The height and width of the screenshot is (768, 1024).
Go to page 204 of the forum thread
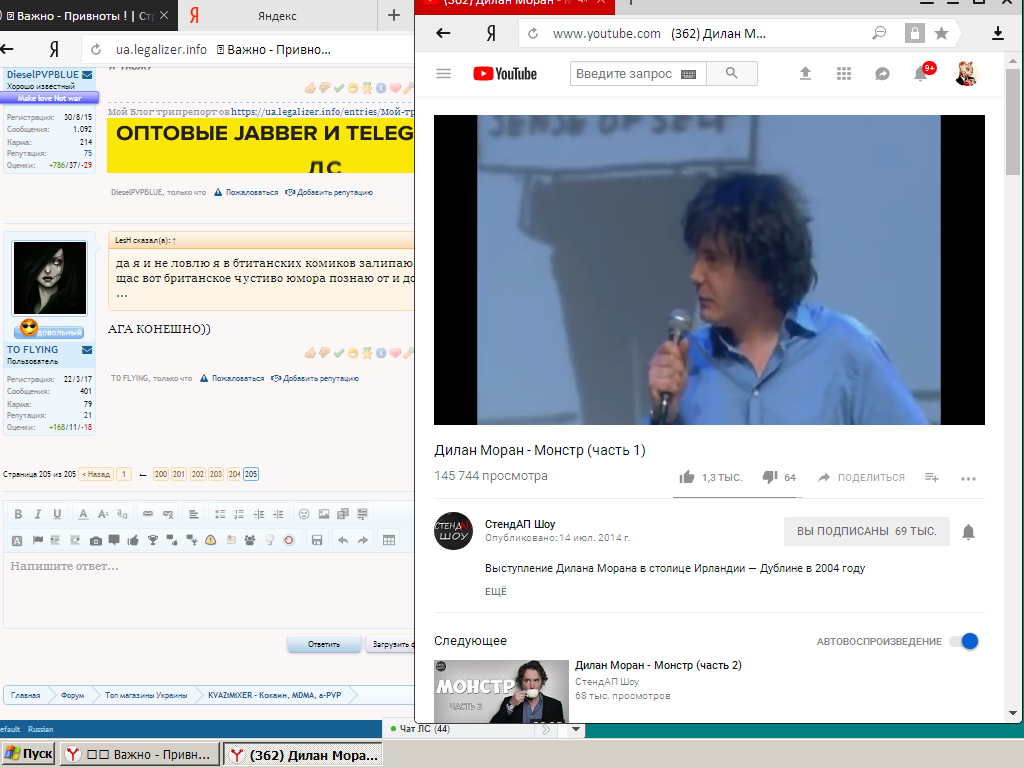pyautogui.click(x=234, y=474)
